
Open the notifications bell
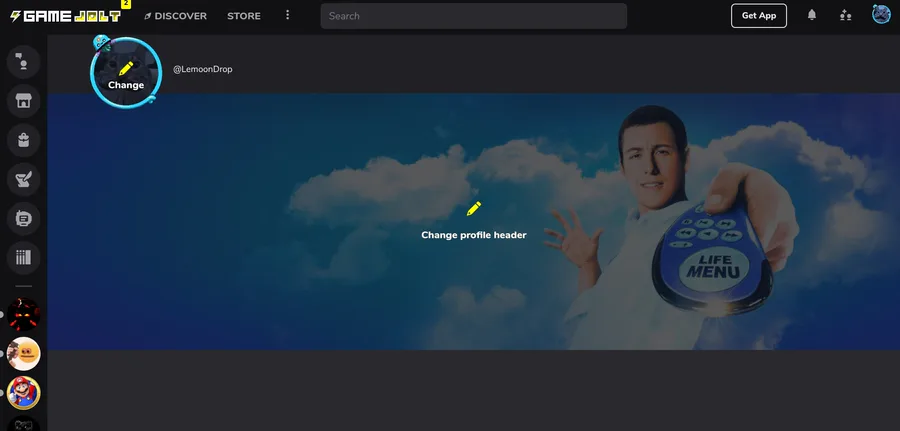812,15
